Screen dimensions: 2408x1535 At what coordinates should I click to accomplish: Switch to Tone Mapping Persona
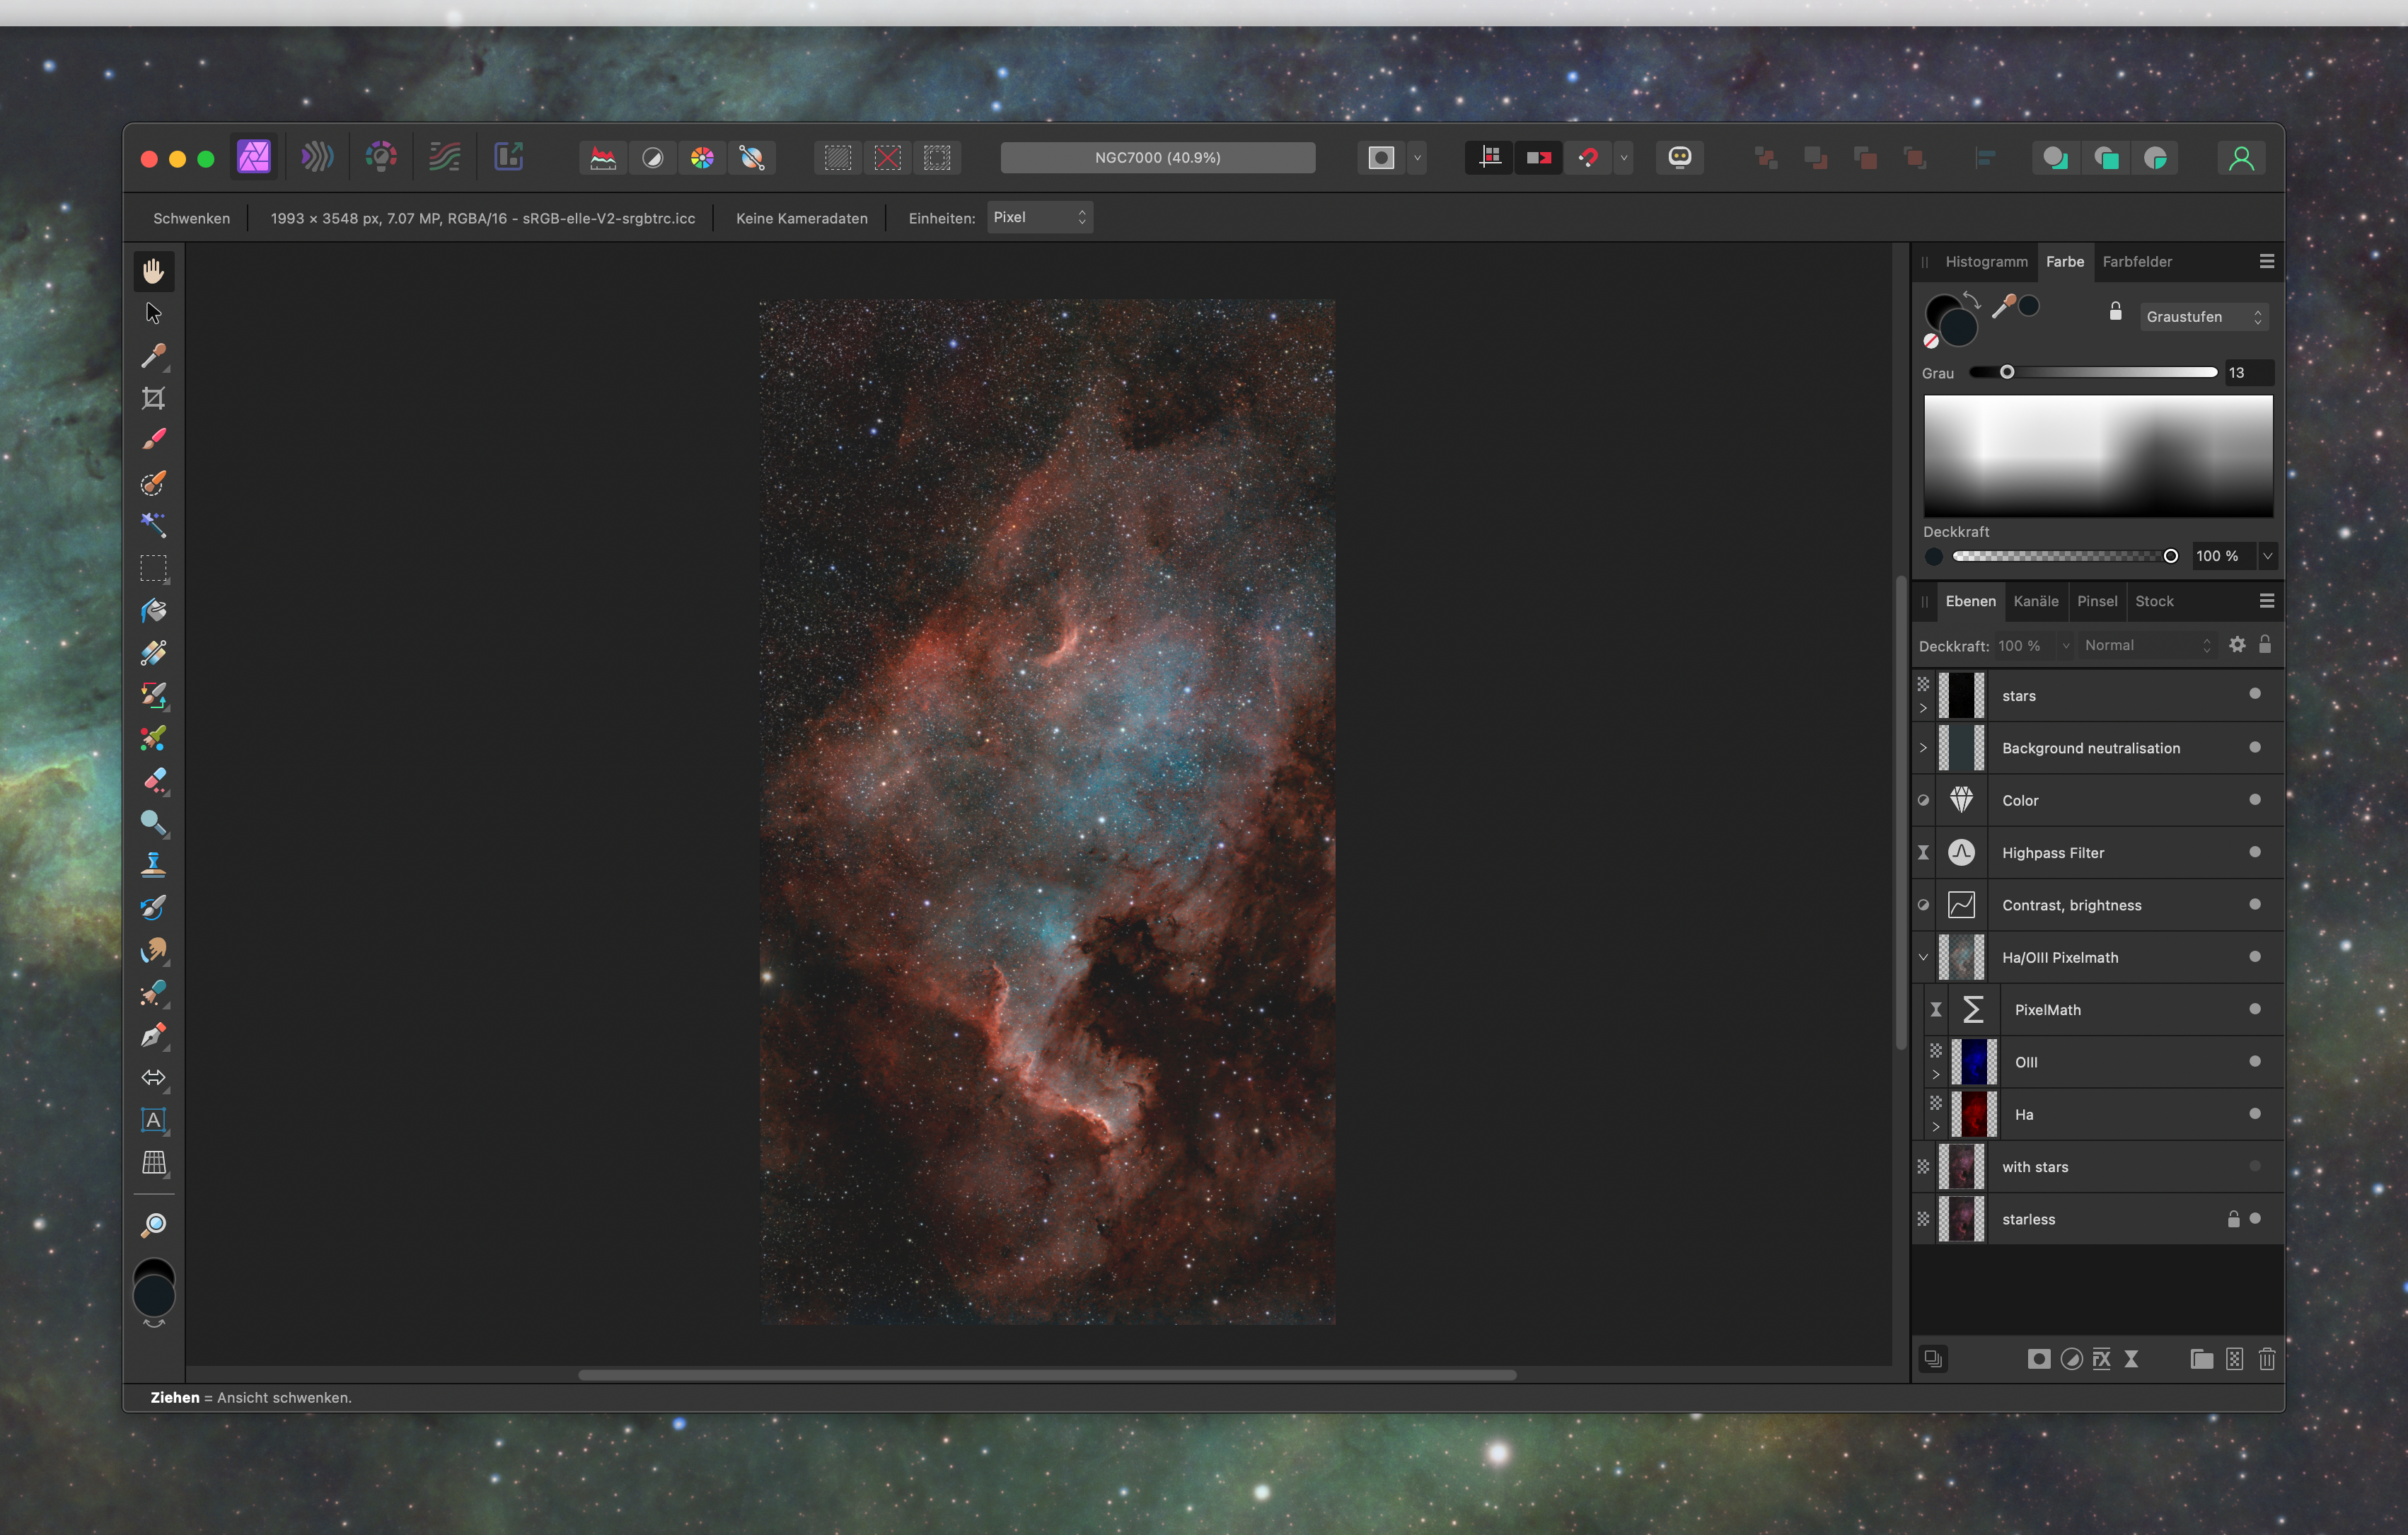pos(445,157)
